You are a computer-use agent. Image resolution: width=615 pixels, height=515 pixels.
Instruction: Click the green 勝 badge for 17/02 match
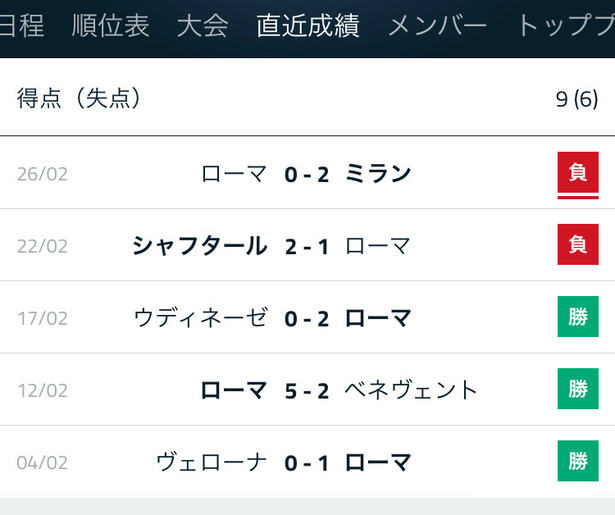[x=578, y=317]
